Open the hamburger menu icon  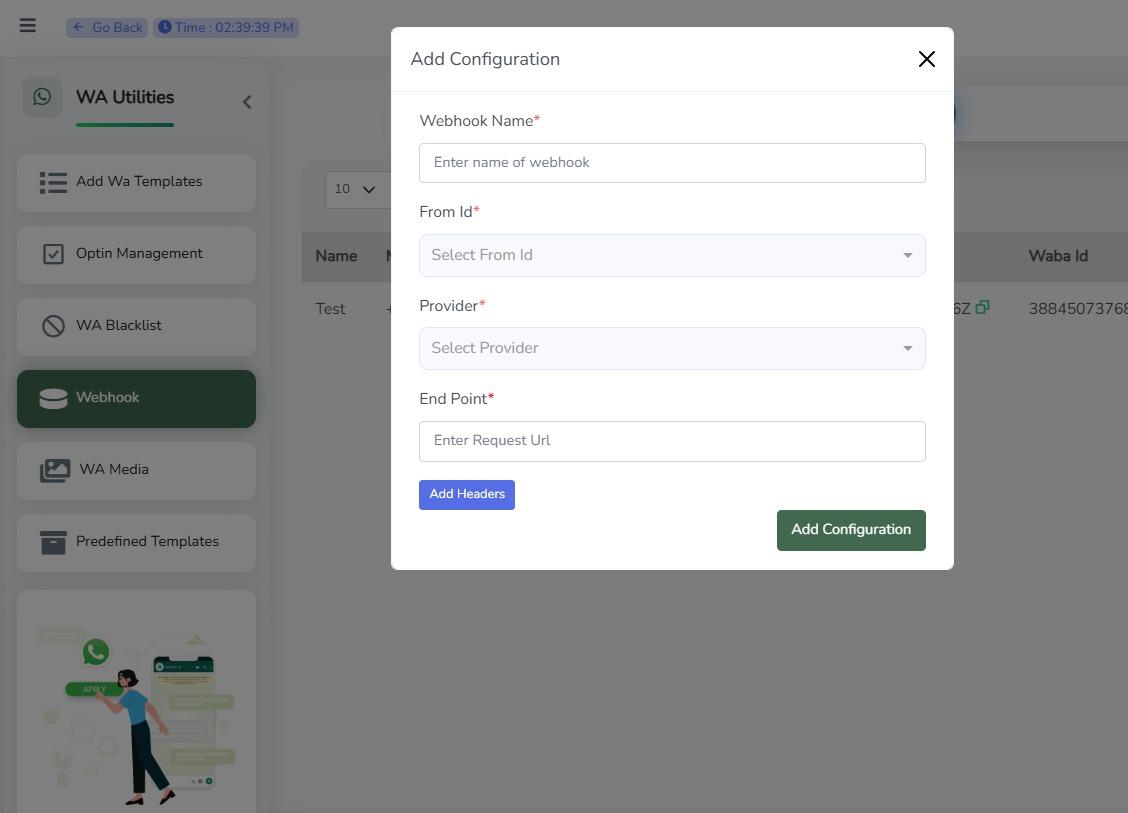(27, 25)
